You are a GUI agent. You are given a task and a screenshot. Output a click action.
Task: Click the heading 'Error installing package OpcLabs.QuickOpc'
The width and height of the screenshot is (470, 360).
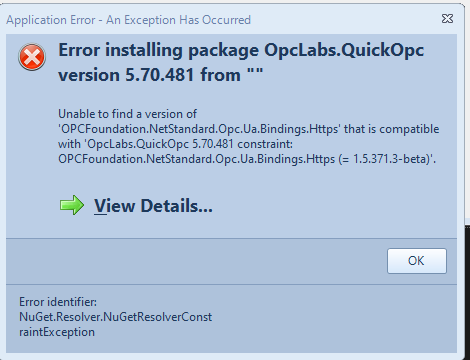point(241,51)
